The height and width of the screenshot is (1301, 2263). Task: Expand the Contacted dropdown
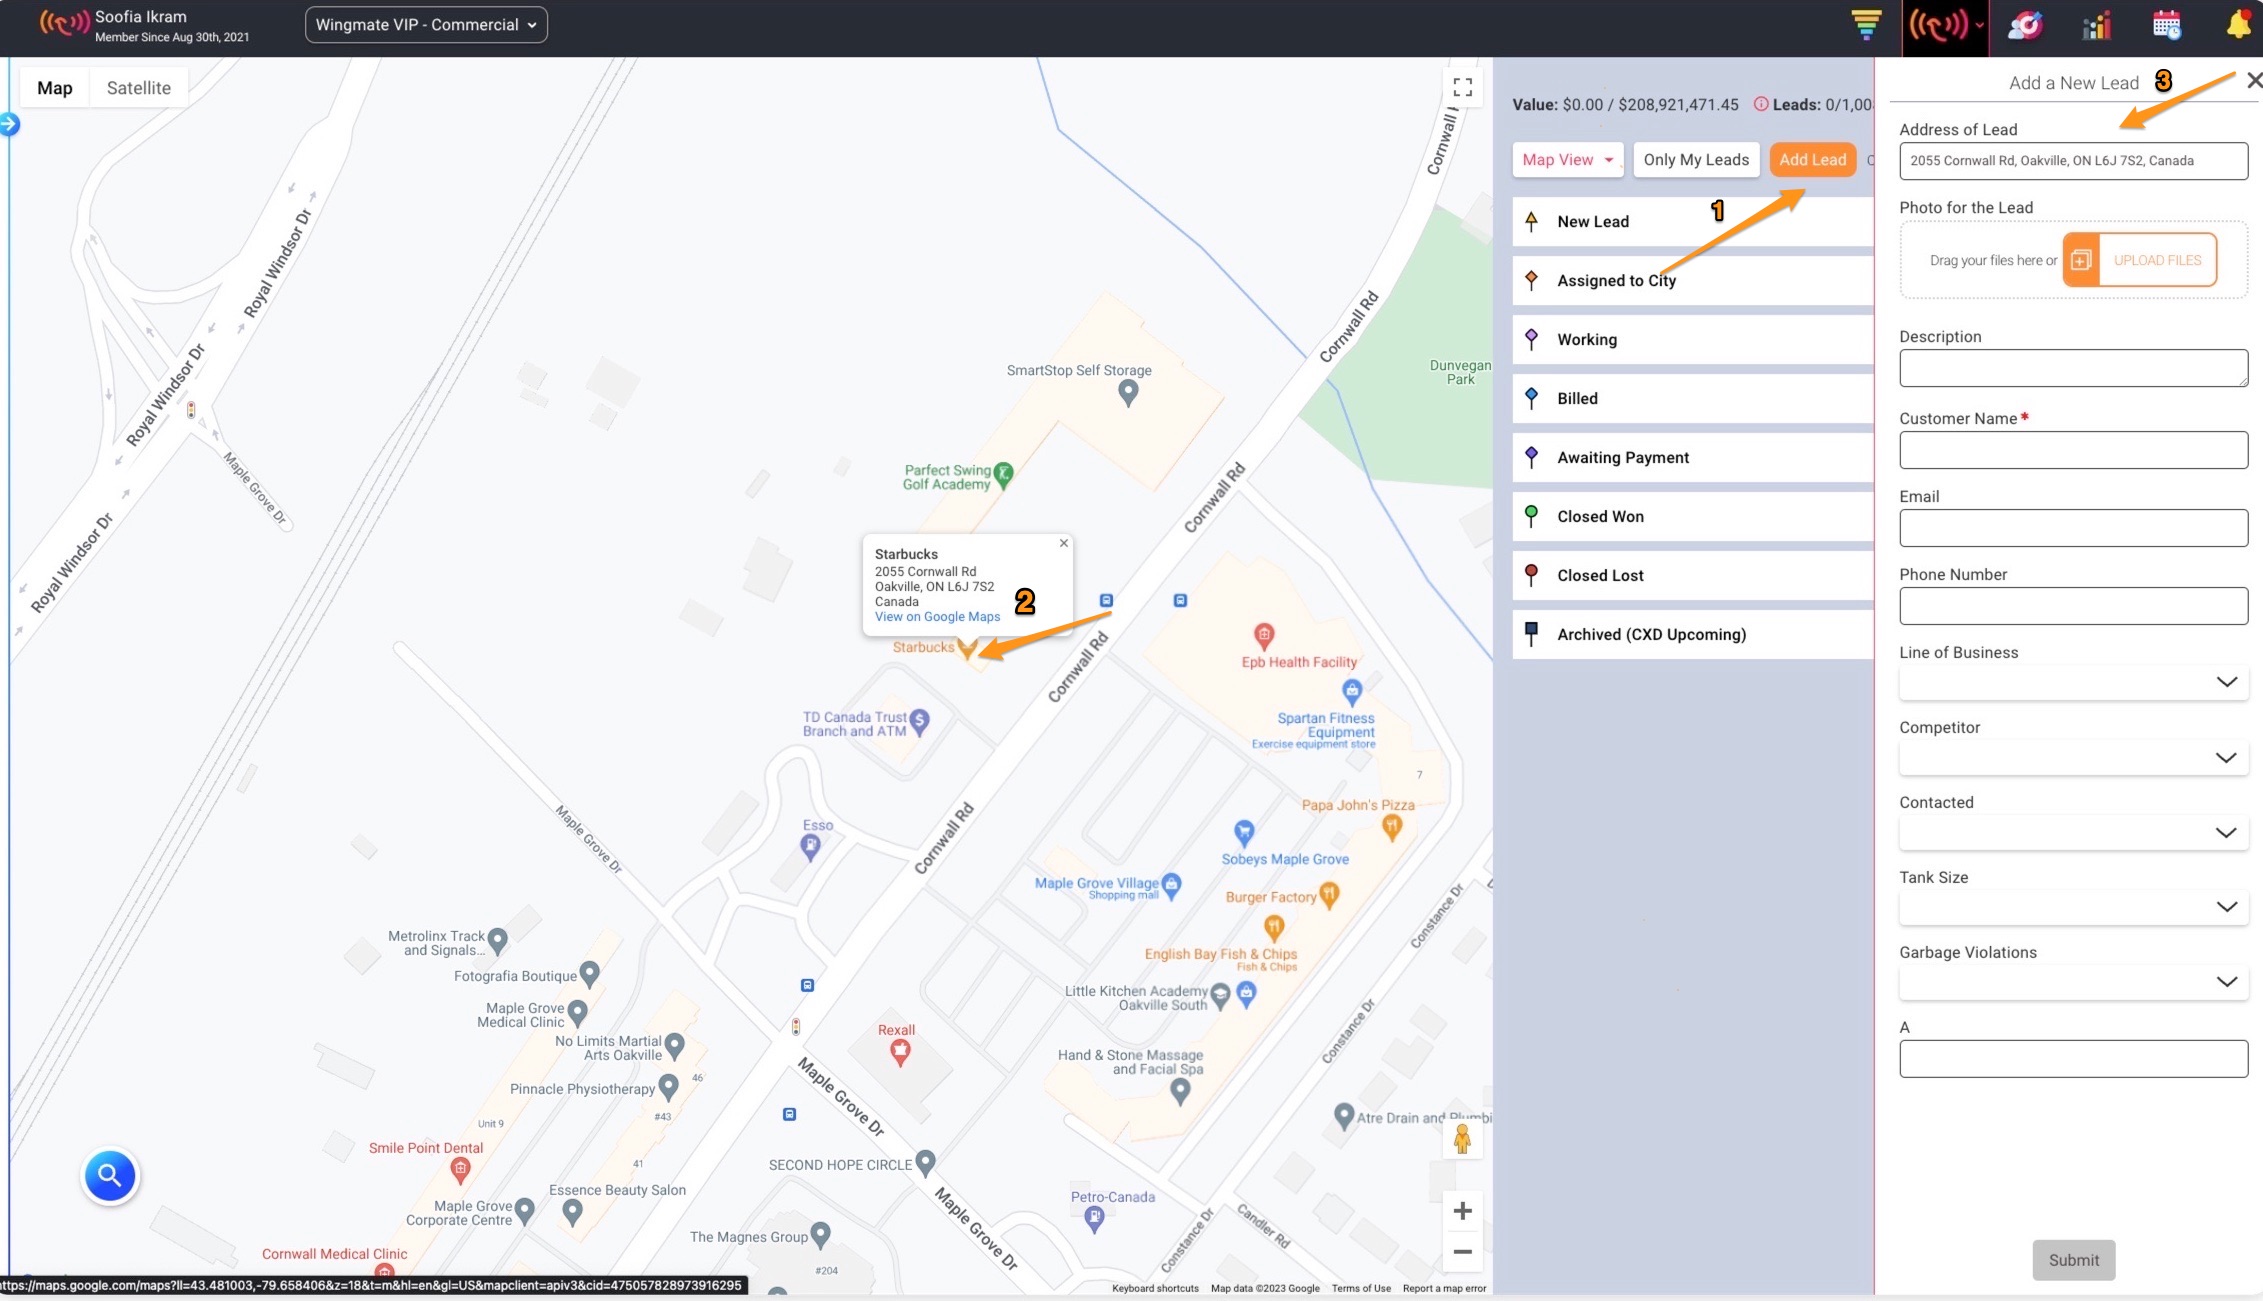tap(2073, 832)
